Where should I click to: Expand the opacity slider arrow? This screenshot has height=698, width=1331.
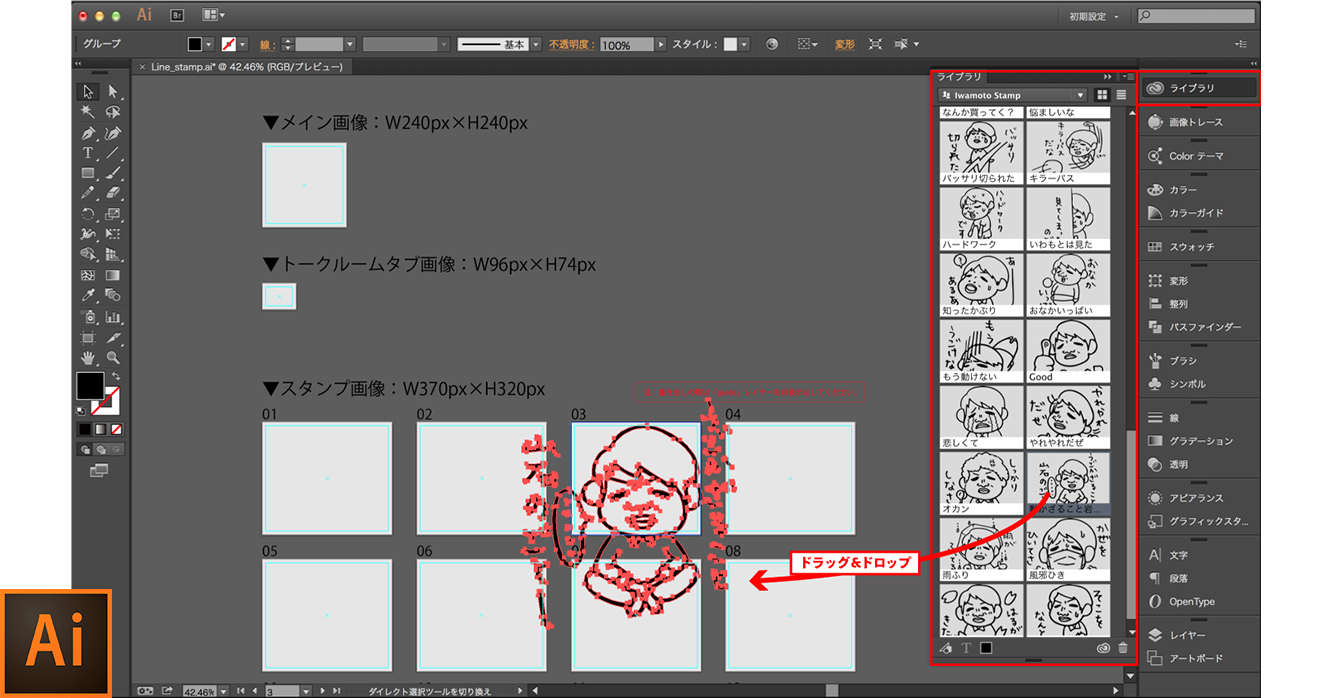(660, 45)
